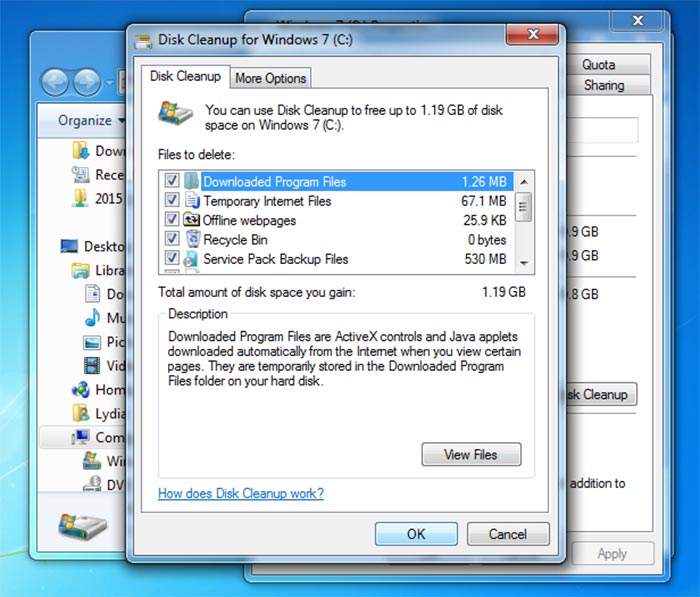
Task: Click the Service Pack Backup Files icon
Action: tap(191, 259)
